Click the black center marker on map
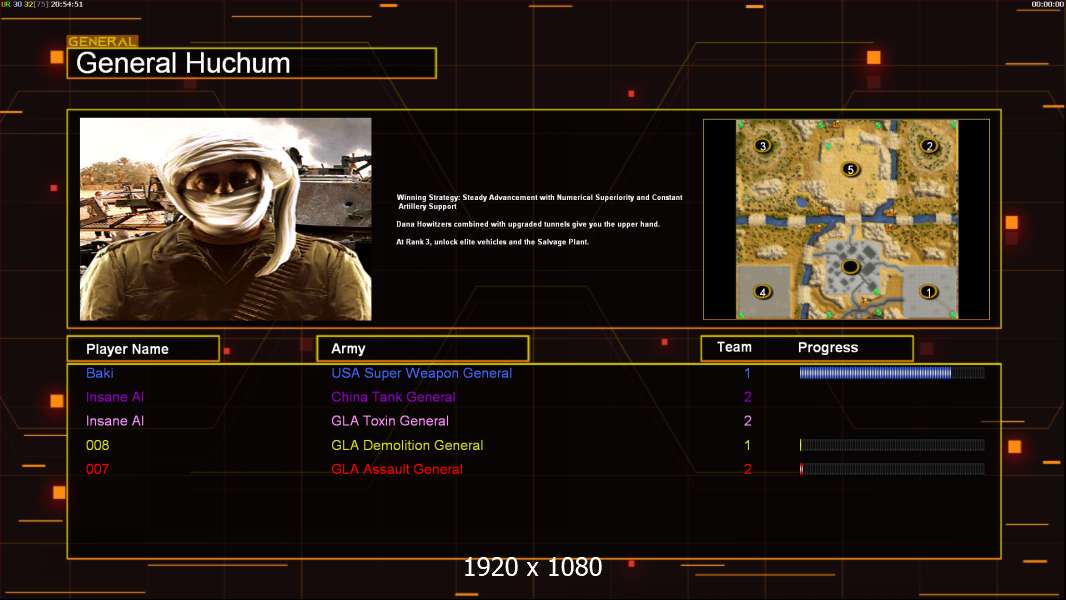This screenshot has height=600, width=1066. point(850,267)
